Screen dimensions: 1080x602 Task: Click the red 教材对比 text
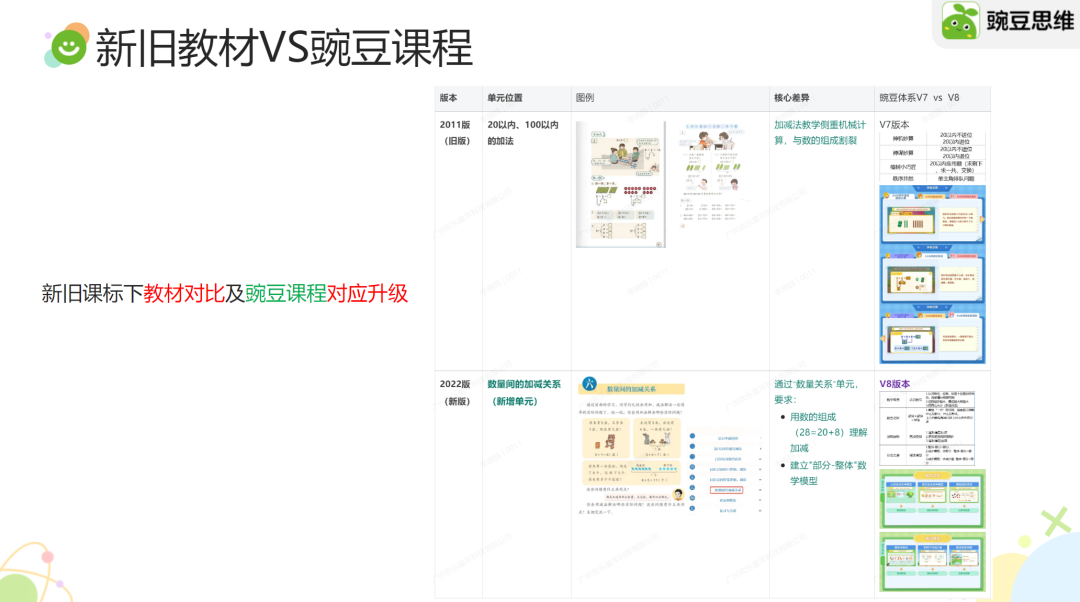[x=184, y=293]
